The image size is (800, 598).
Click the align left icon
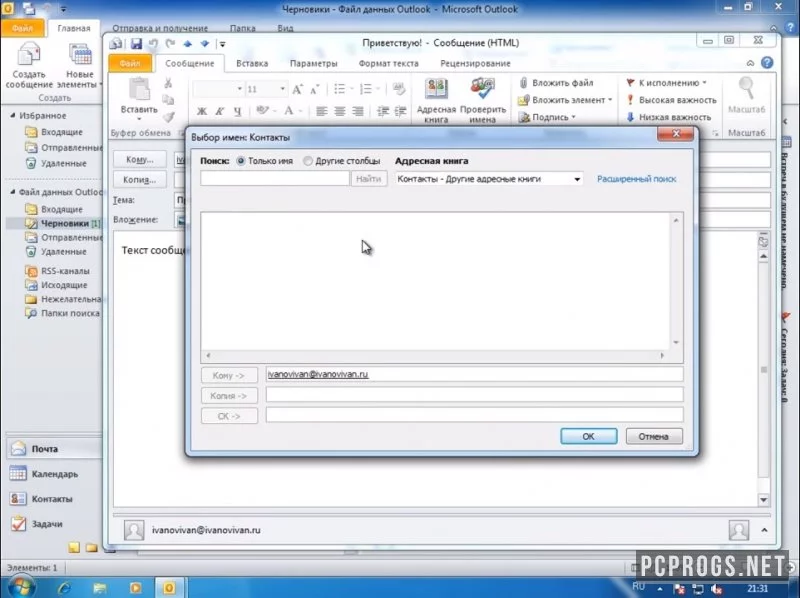tap(321, 111)
